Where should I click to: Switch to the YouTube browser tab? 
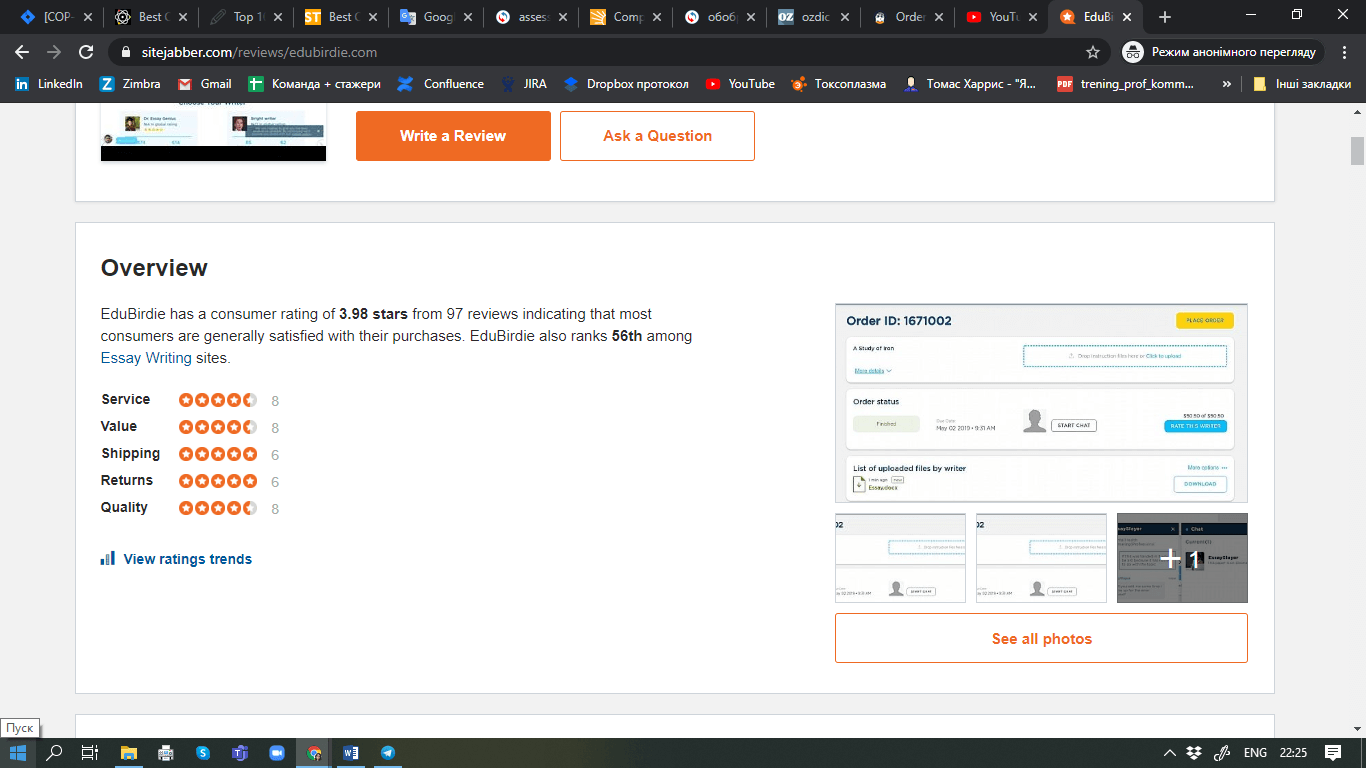[1002, 17]
